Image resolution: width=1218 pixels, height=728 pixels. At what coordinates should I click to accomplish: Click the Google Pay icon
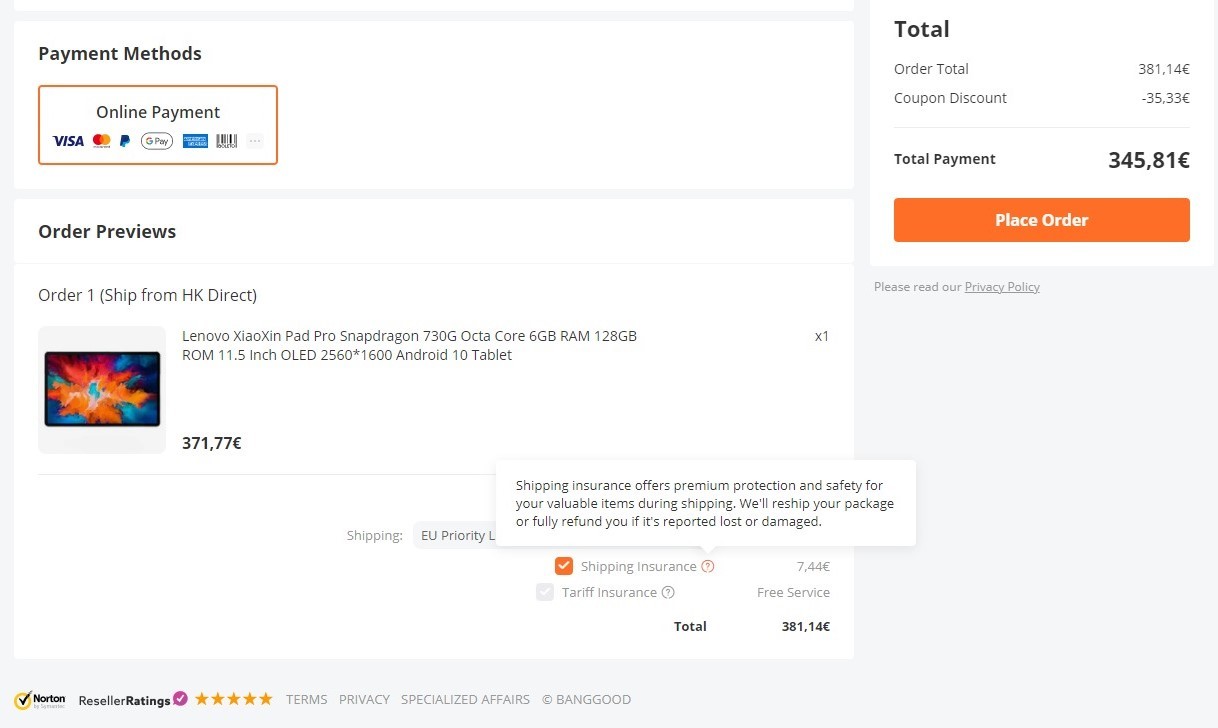tap(157, 141)
